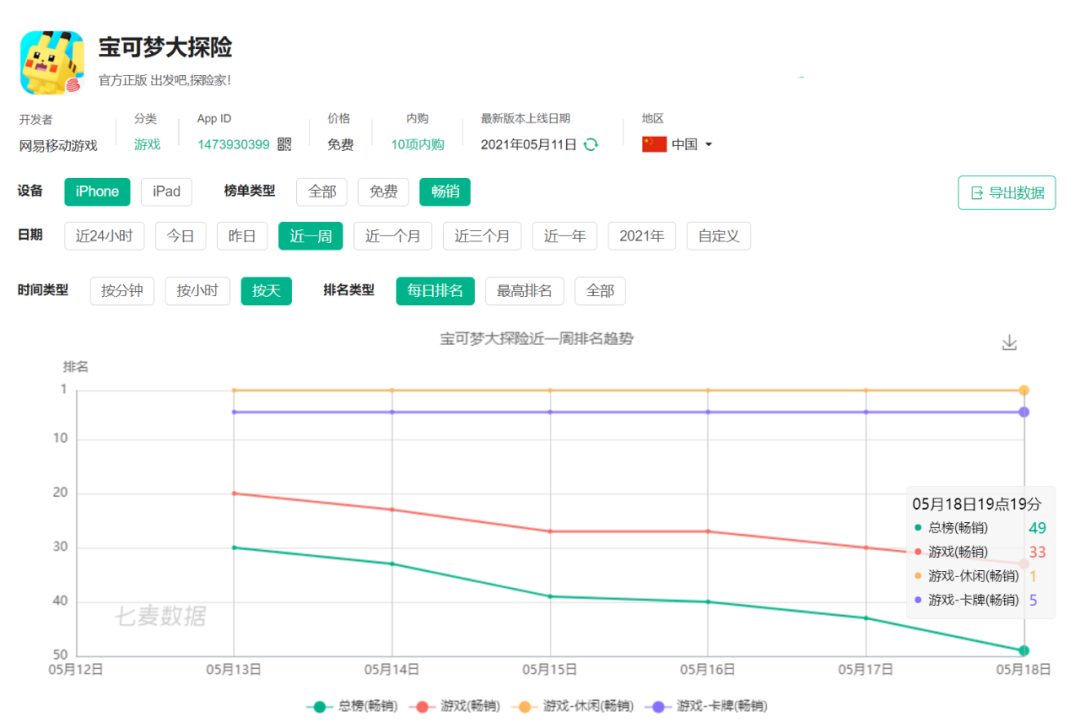Click the 宝可梦大探险 app title
1080x728 pixels.
(x=165, y=47)
